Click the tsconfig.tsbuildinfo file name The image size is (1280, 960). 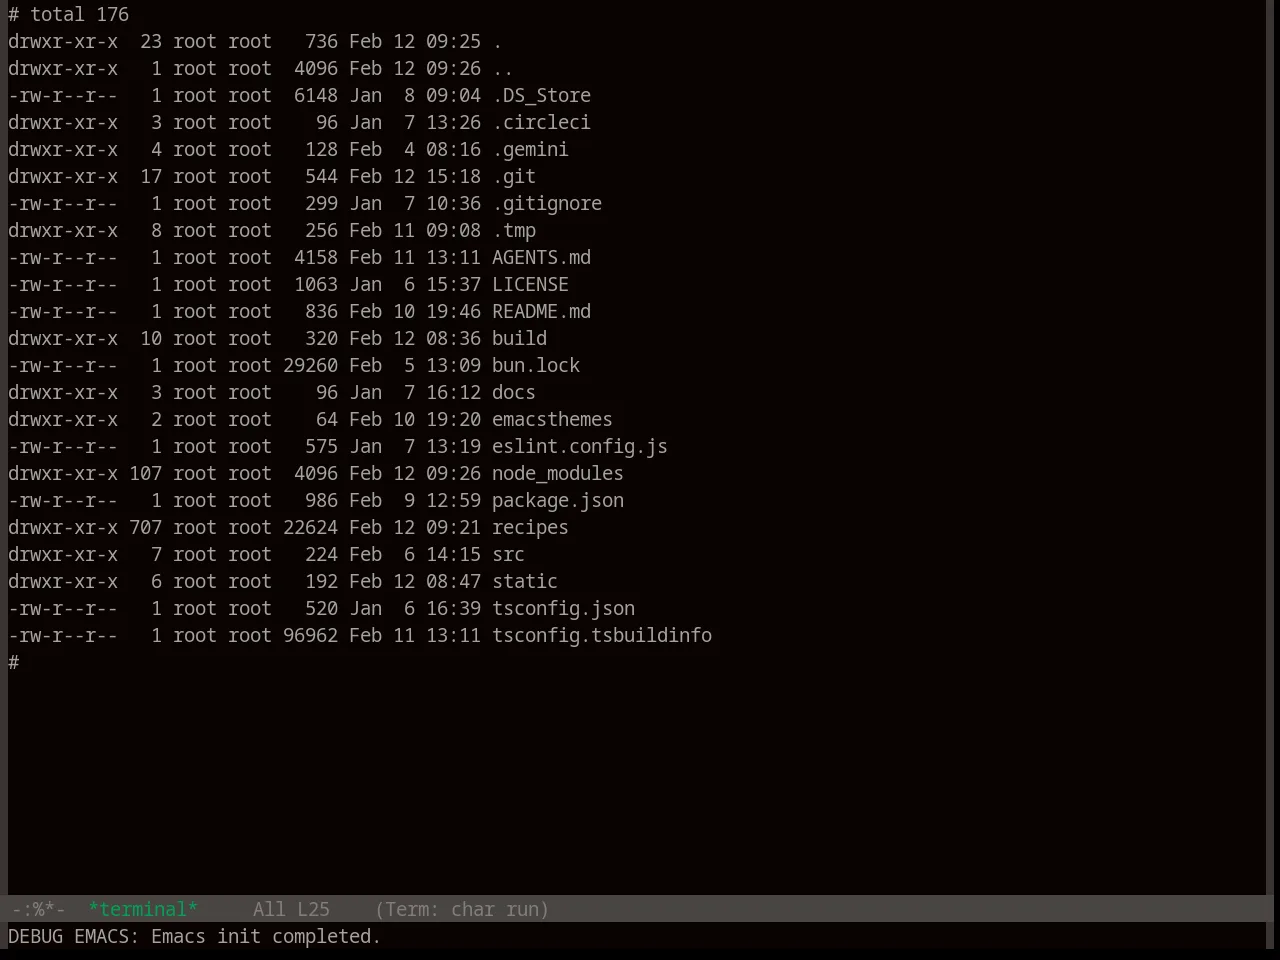tap(602, 635)
